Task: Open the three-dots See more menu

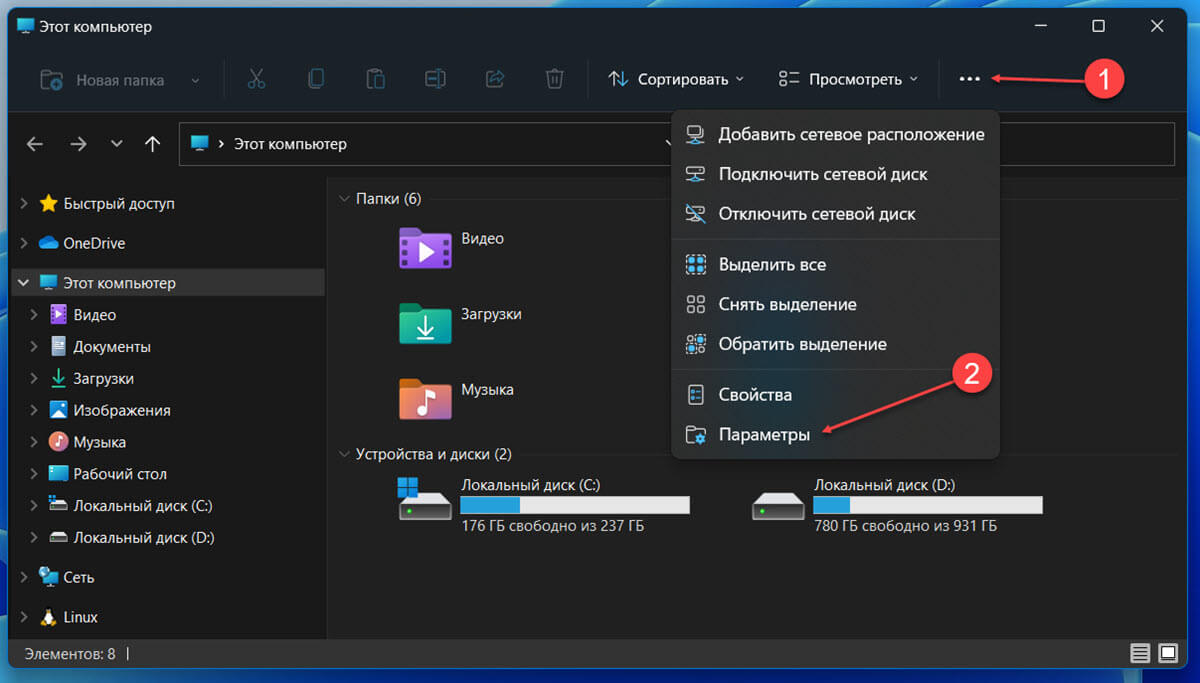Action: [x=969, y=79]
